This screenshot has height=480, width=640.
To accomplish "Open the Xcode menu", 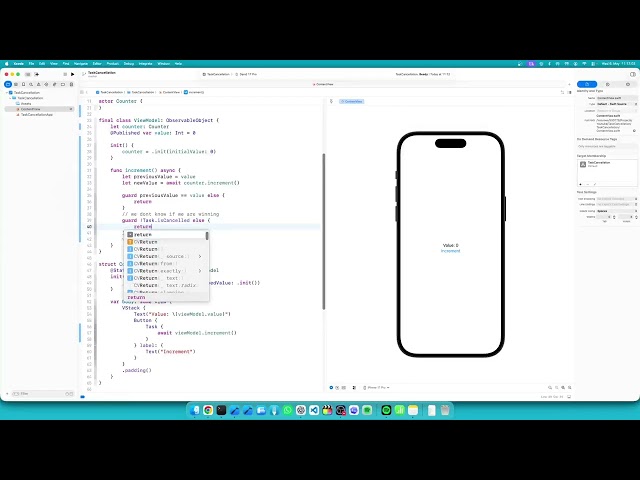I will pos(19,64).
